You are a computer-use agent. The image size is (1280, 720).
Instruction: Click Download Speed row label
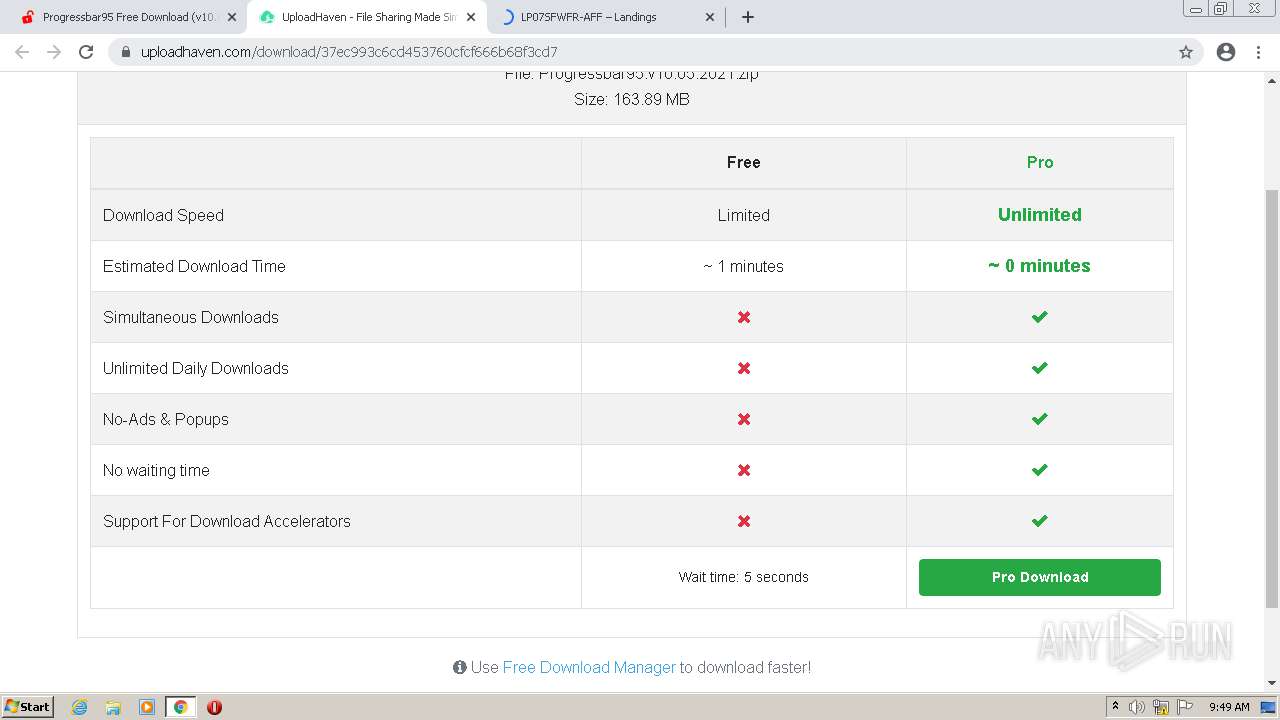pos(163,215)
